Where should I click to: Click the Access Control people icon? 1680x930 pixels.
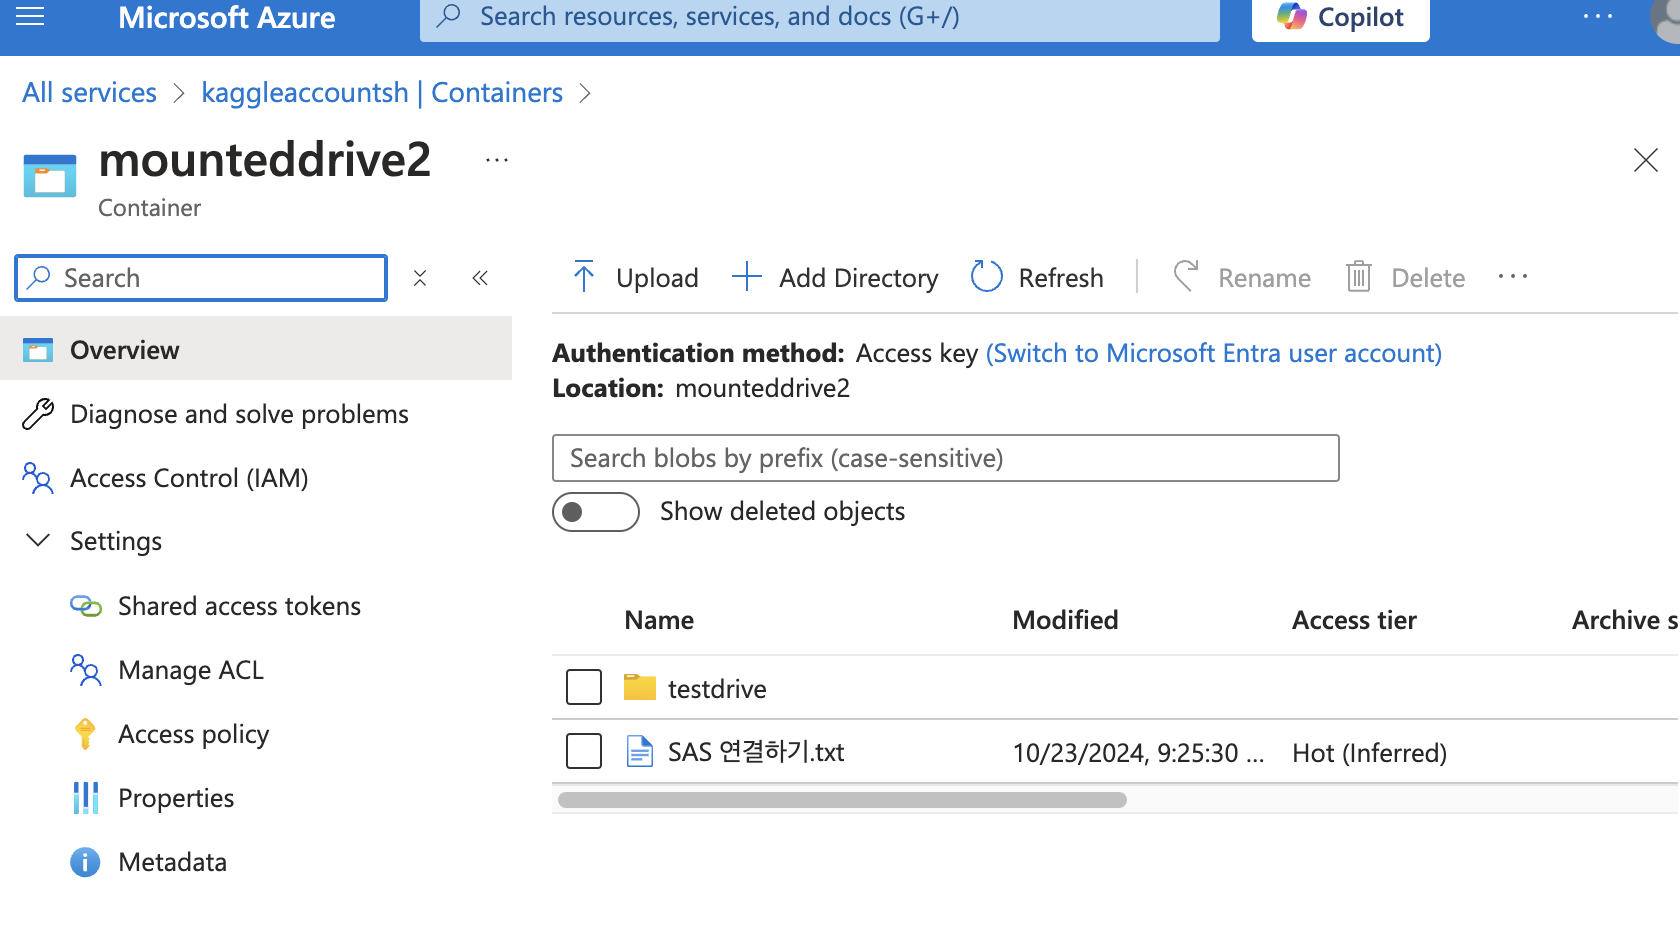[38, 478]
